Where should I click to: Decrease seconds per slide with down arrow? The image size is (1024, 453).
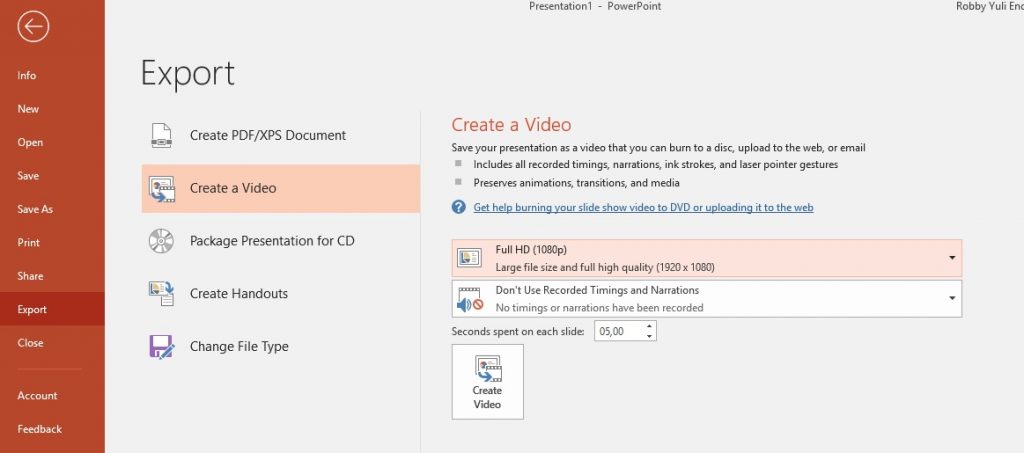point(649,336)
